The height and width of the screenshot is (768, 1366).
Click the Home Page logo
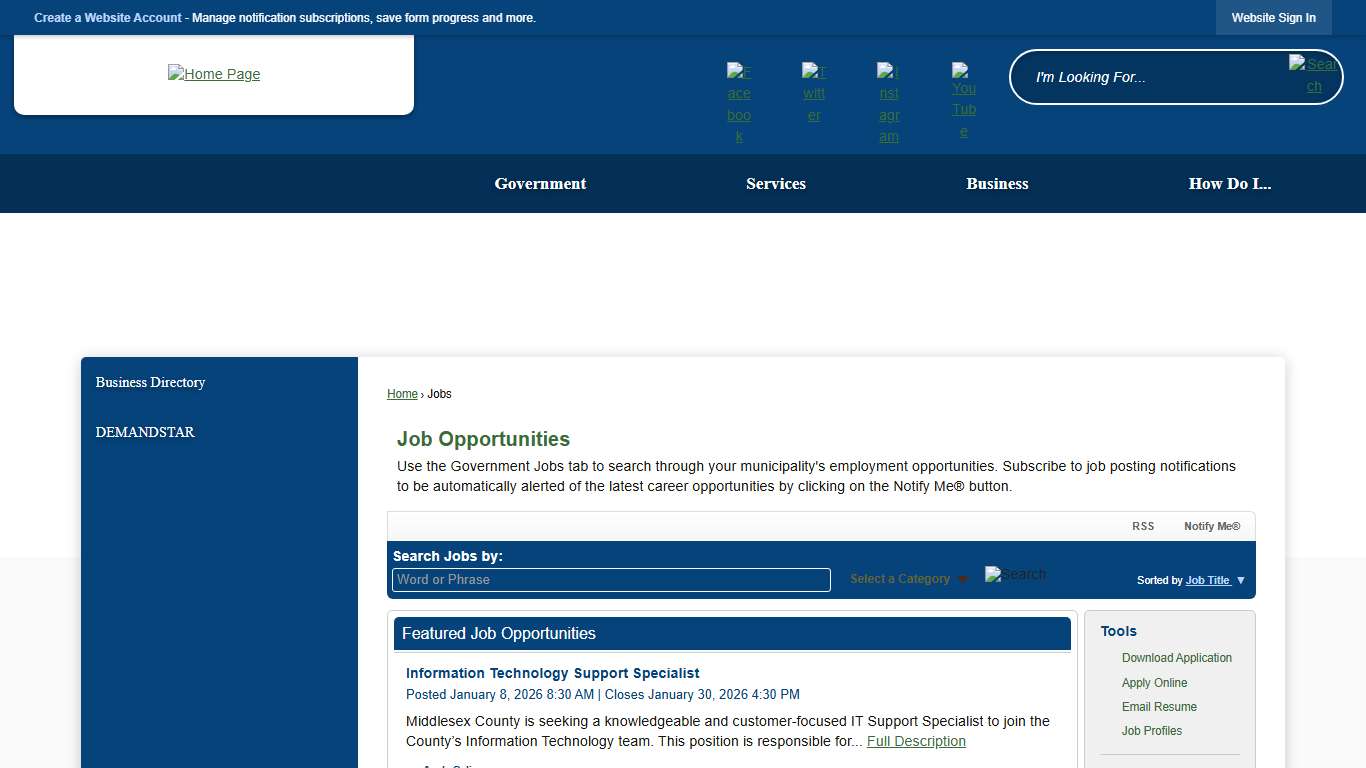213,74
